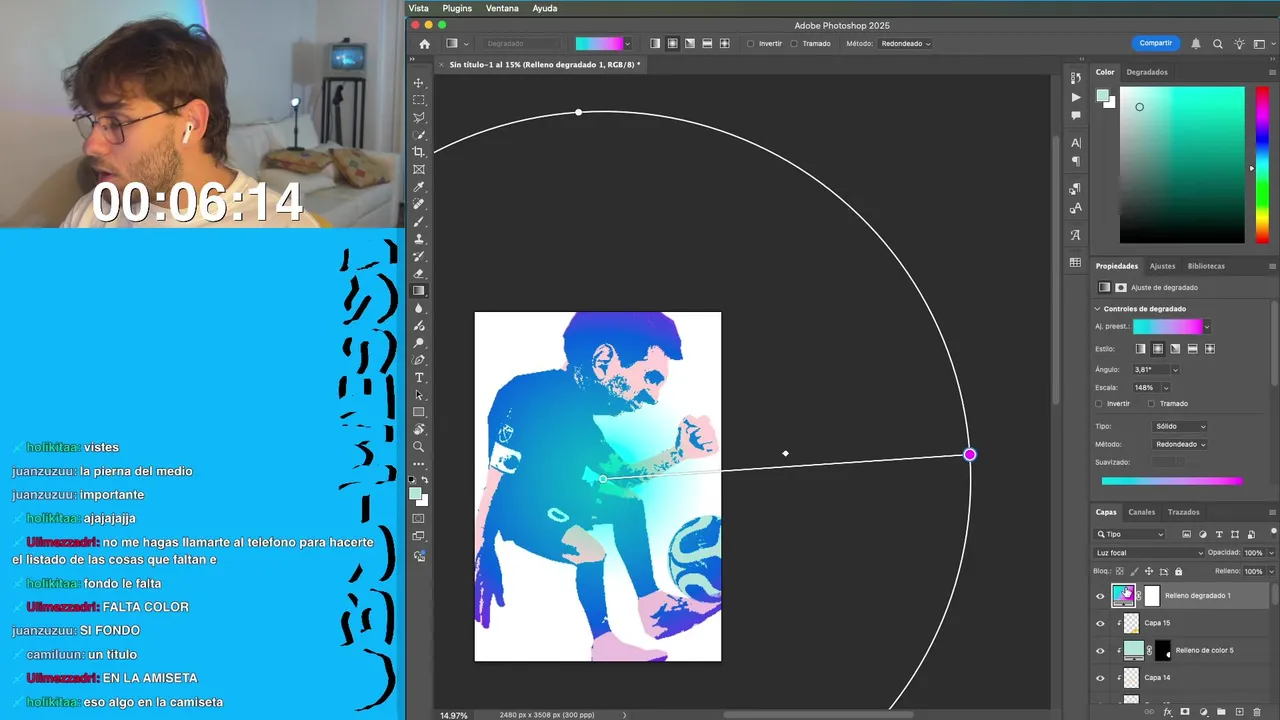Open Método Redondeado dropdown in Properties

click(1180, 444)
